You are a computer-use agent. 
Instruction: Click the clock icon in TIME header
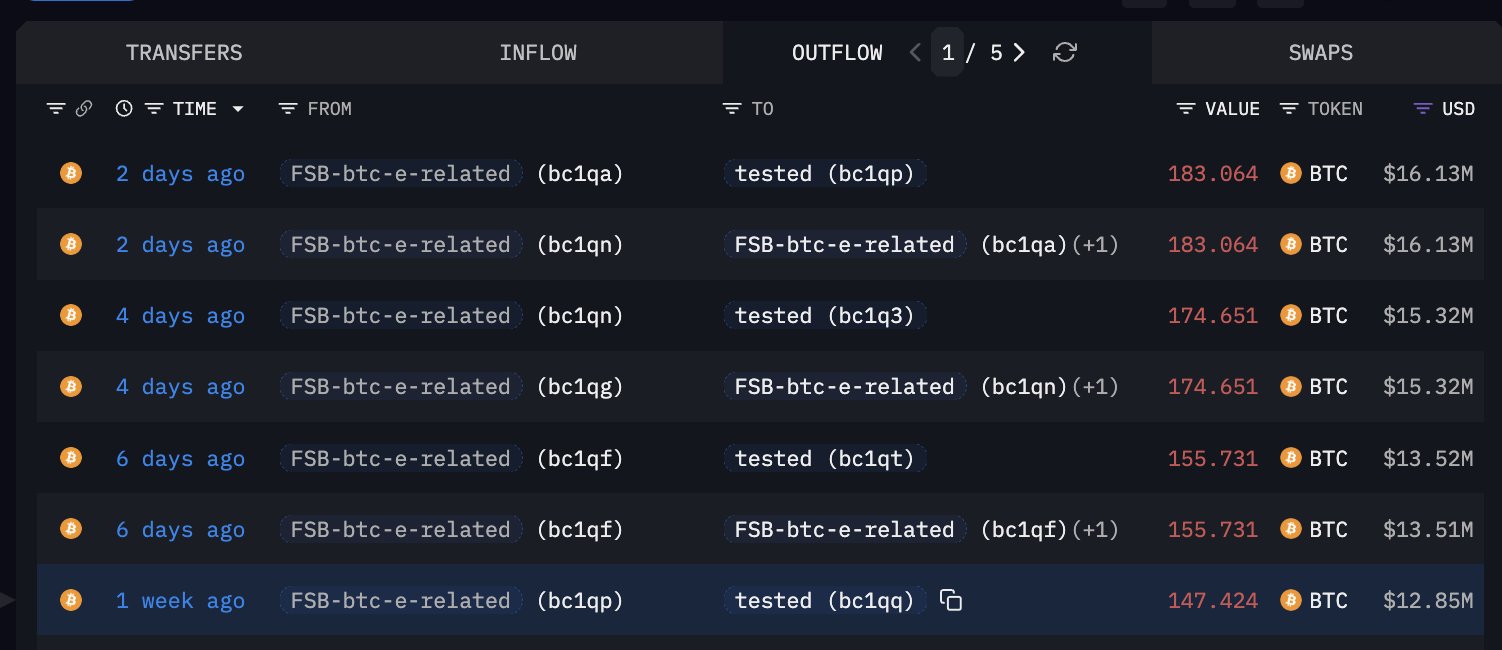tap(124, 109)
